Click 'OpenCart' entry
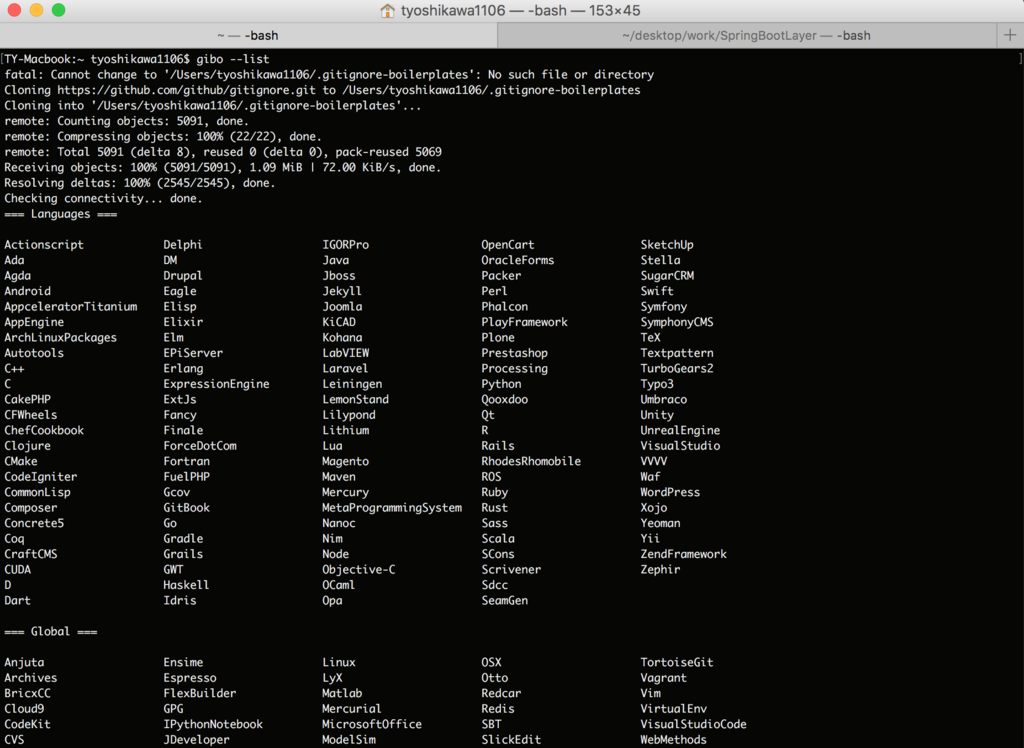1024x748 pixels. click(x=507, y=245)
